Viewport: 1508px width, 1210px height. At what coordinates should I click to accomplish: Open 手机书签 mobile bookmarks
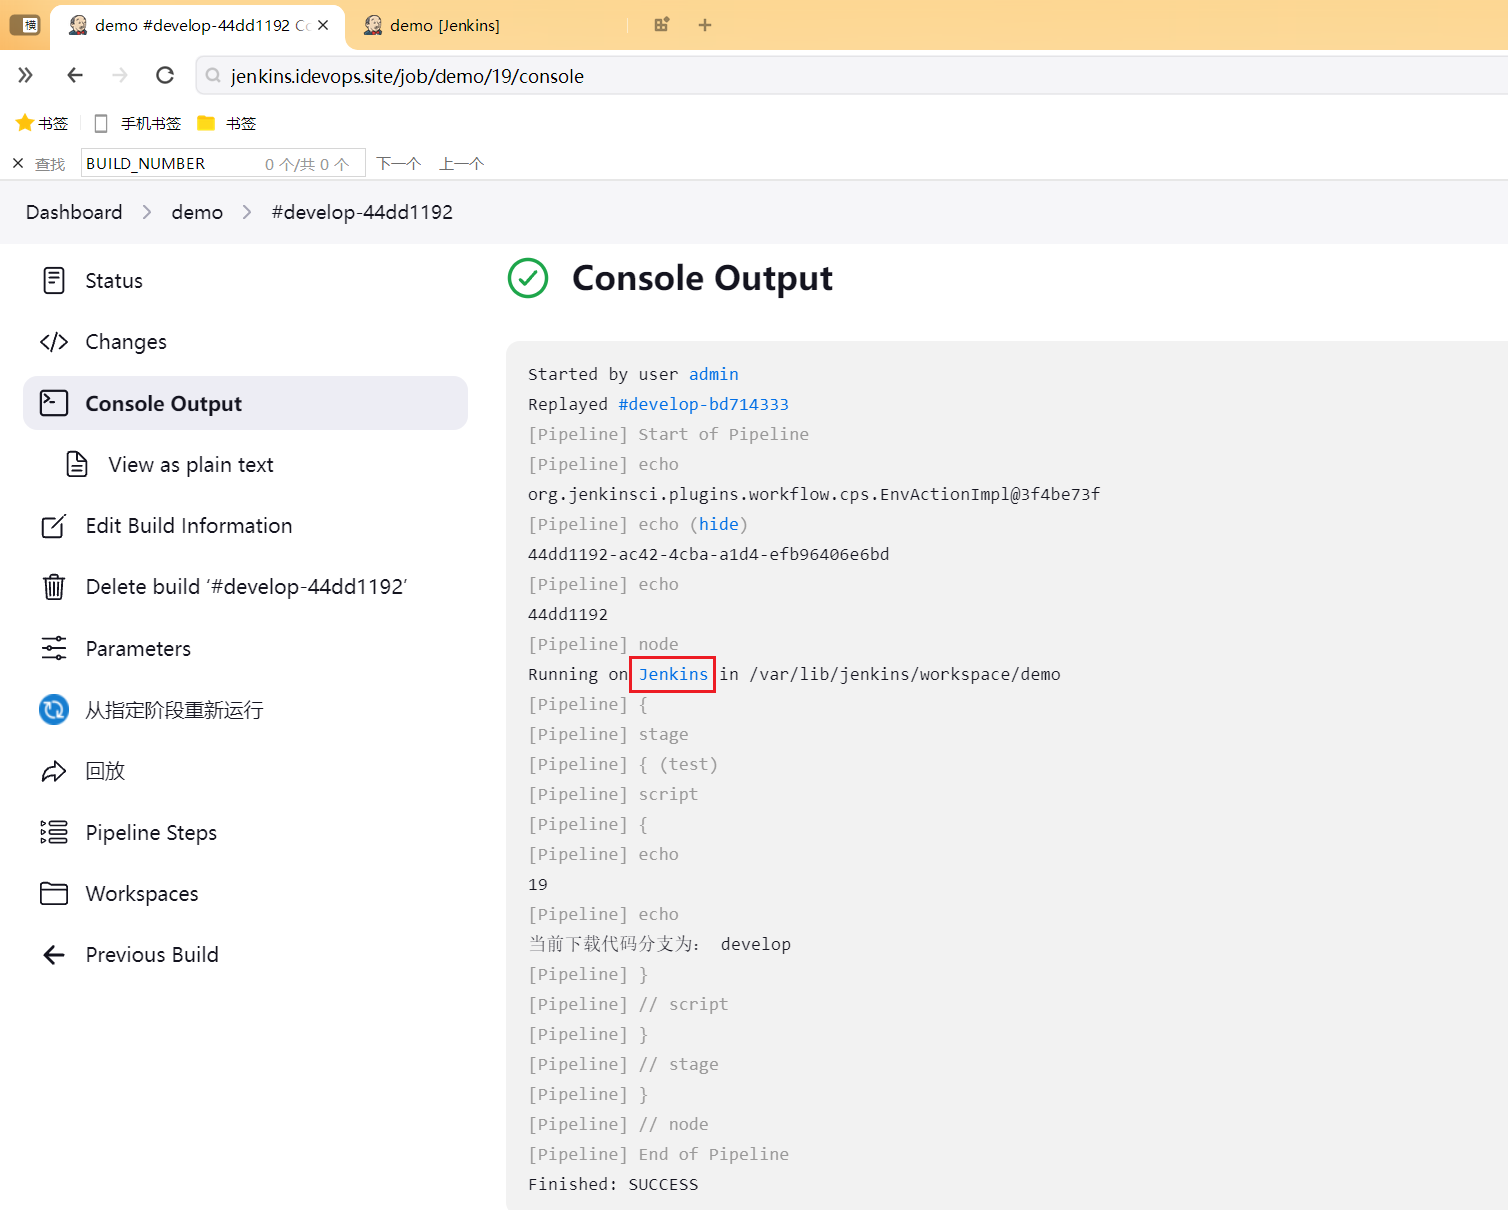pos(137,123)
